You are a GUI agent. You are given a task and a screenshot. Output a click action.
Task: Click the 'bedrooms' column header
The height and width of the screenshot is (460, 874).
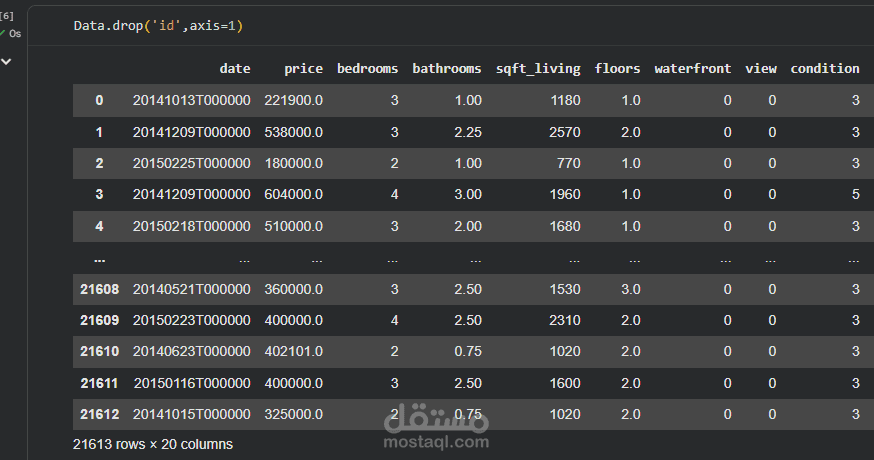367,69
